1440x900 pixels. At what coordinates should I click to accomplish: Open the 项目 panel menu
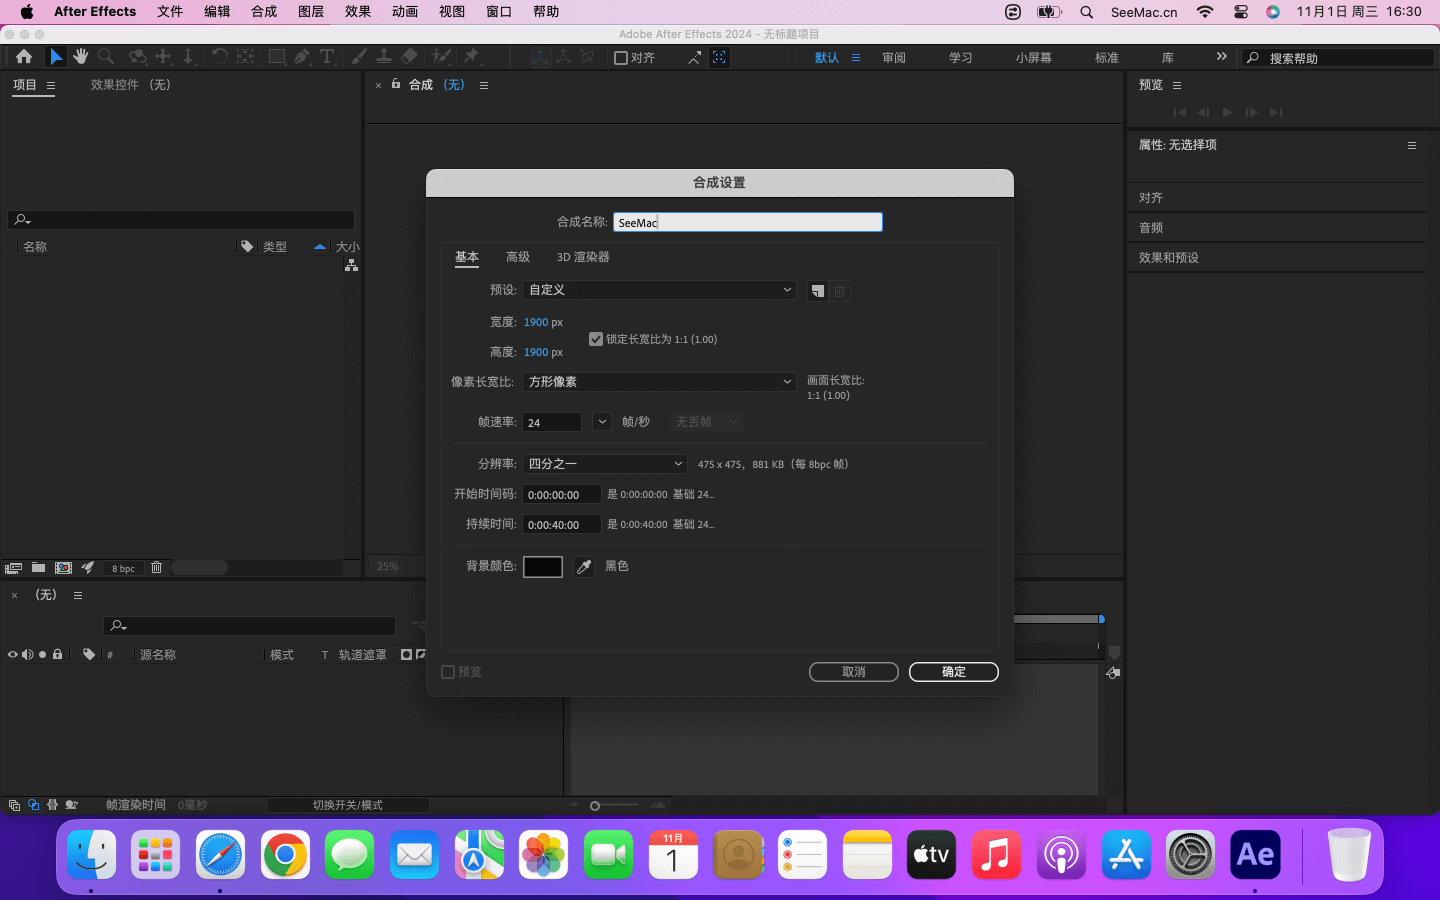[51, 86]
